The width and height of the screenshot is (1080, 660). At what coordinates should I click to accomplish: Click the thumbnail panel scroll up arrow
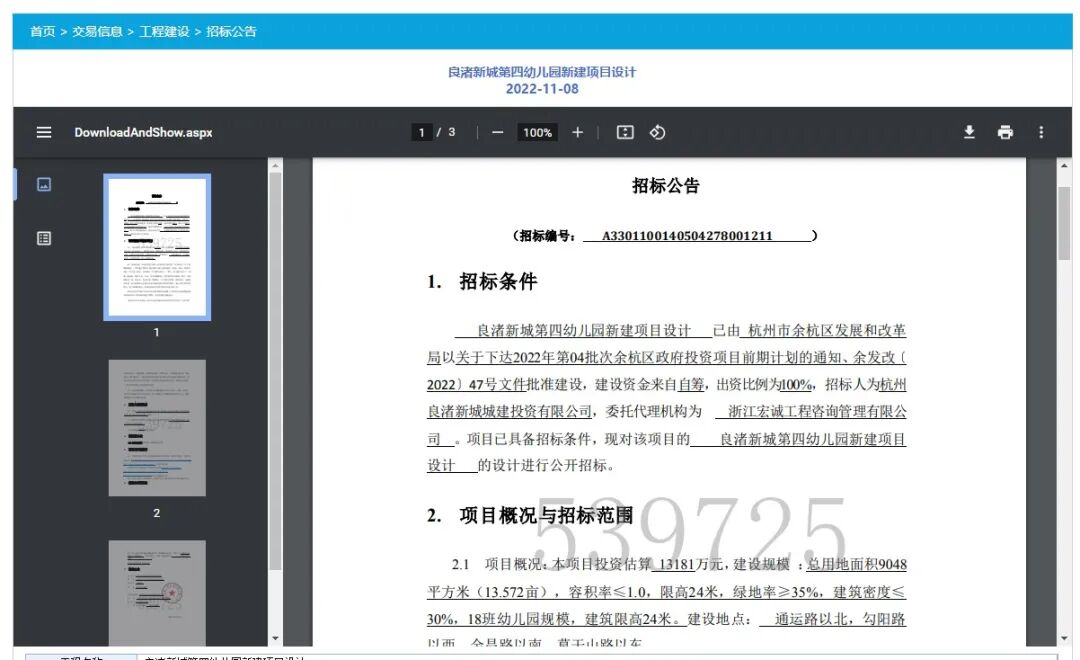tap(276, 165)
